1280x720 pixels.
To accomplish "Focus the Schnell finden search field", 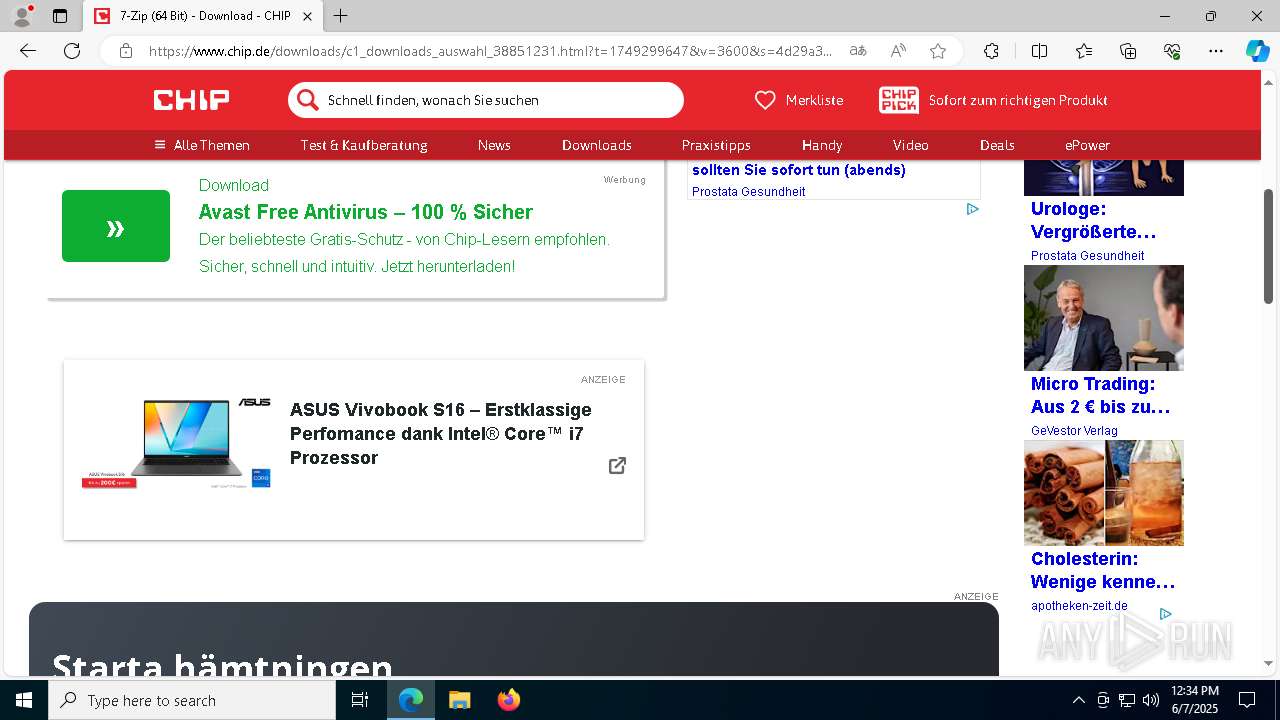I will pos(486,100).
